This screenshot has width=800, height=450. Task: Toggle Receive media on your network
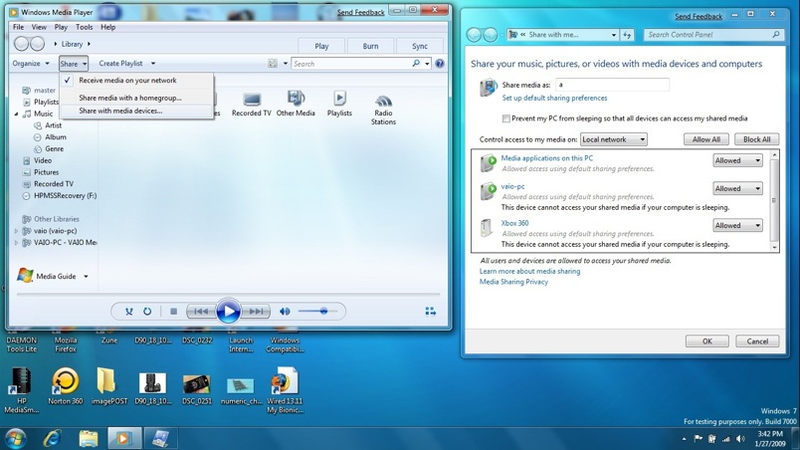tap(137, 81)
